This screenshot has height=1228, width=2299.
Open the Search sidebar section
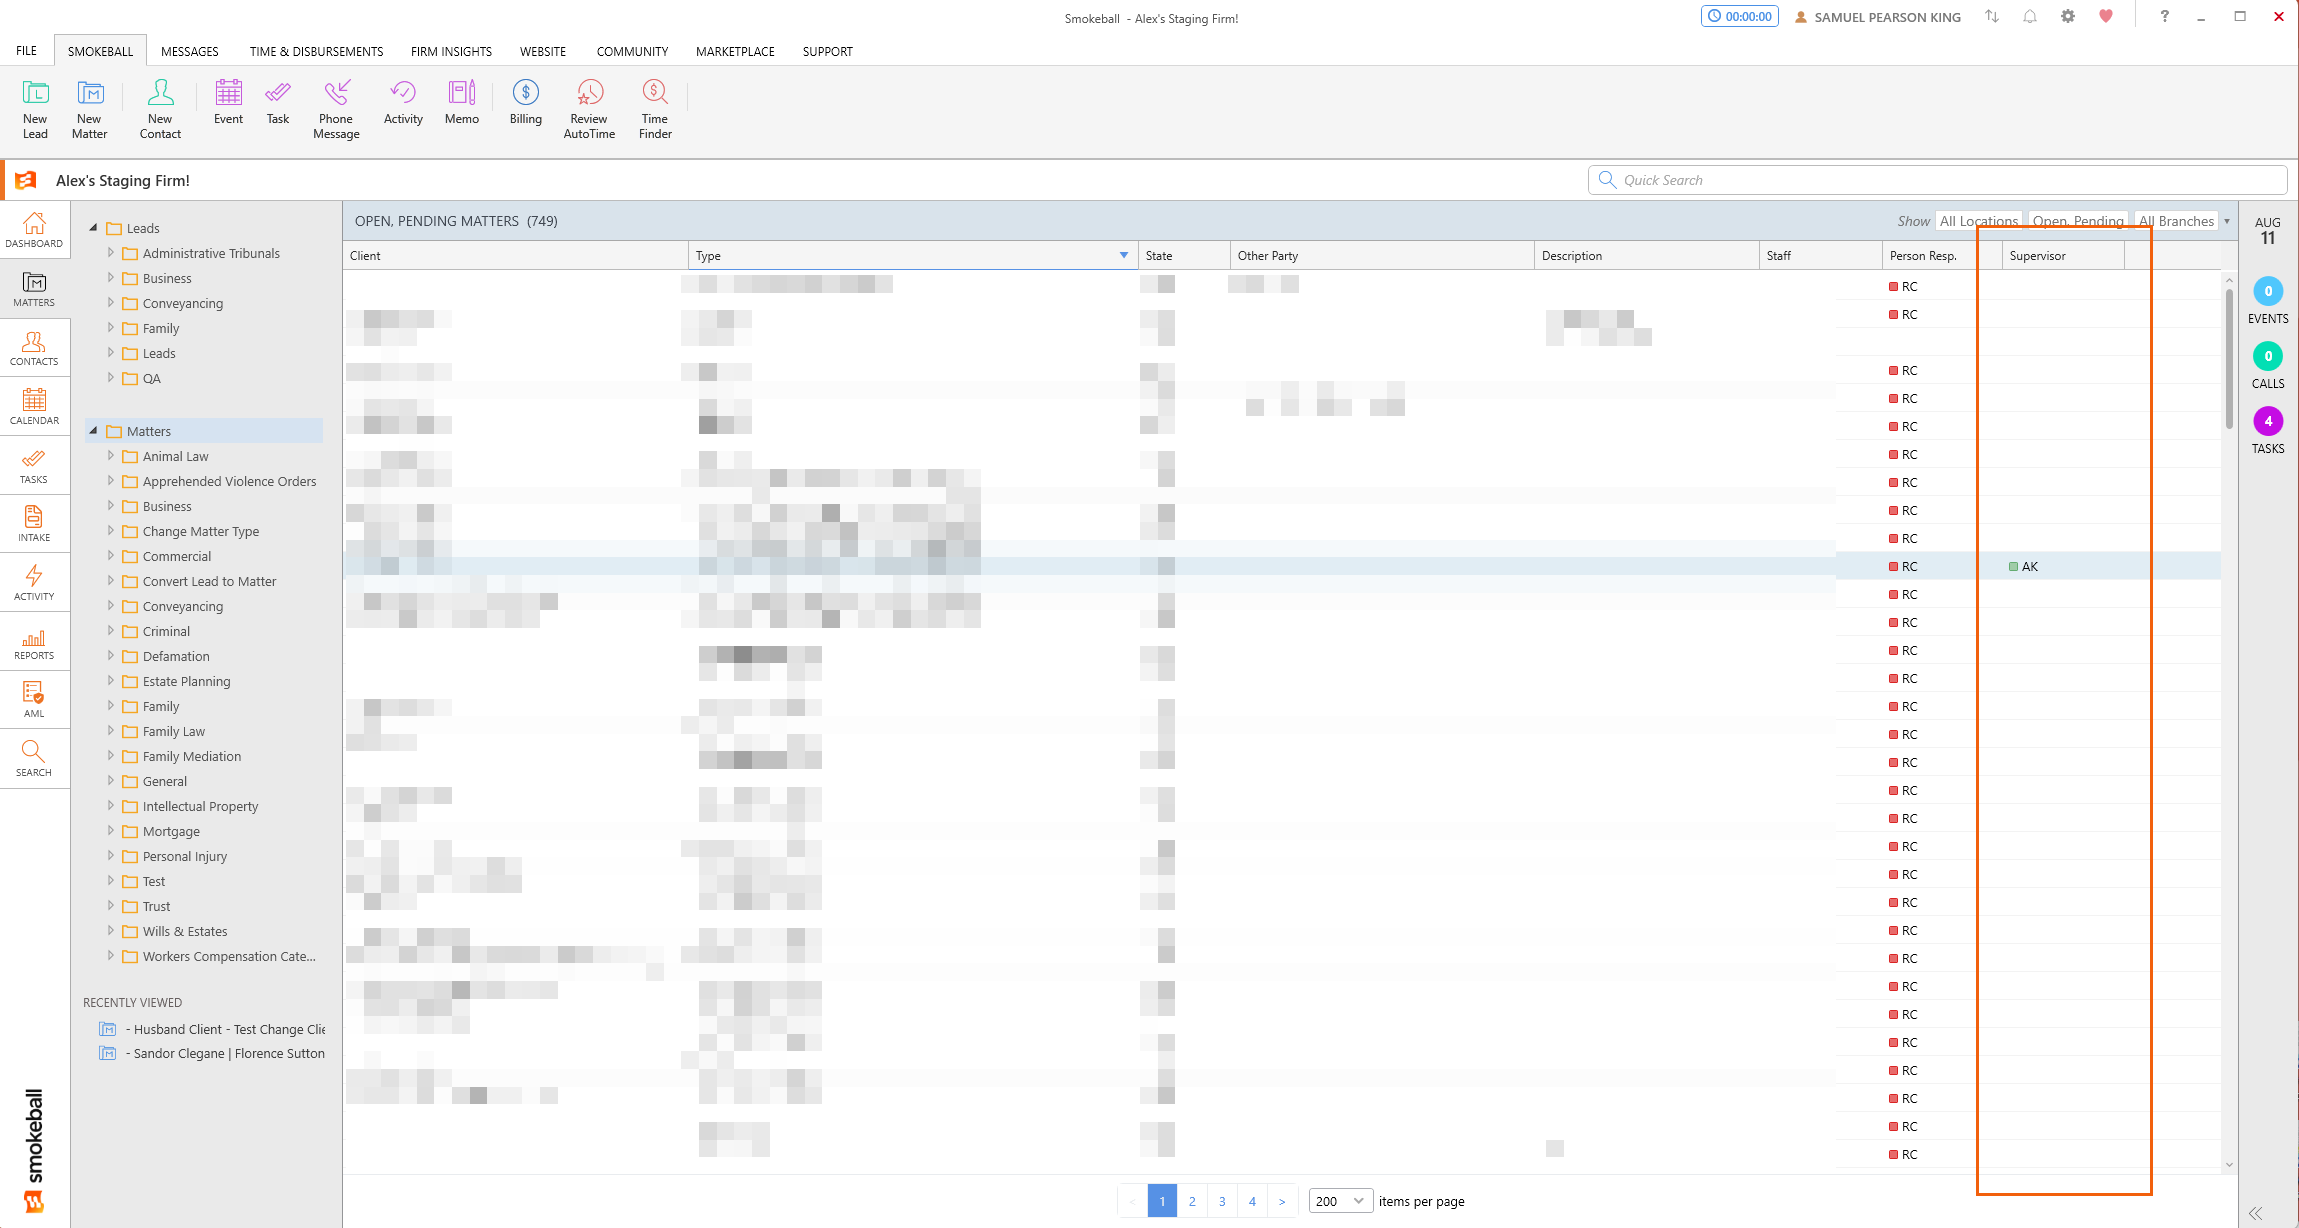(x=34, y=759)
